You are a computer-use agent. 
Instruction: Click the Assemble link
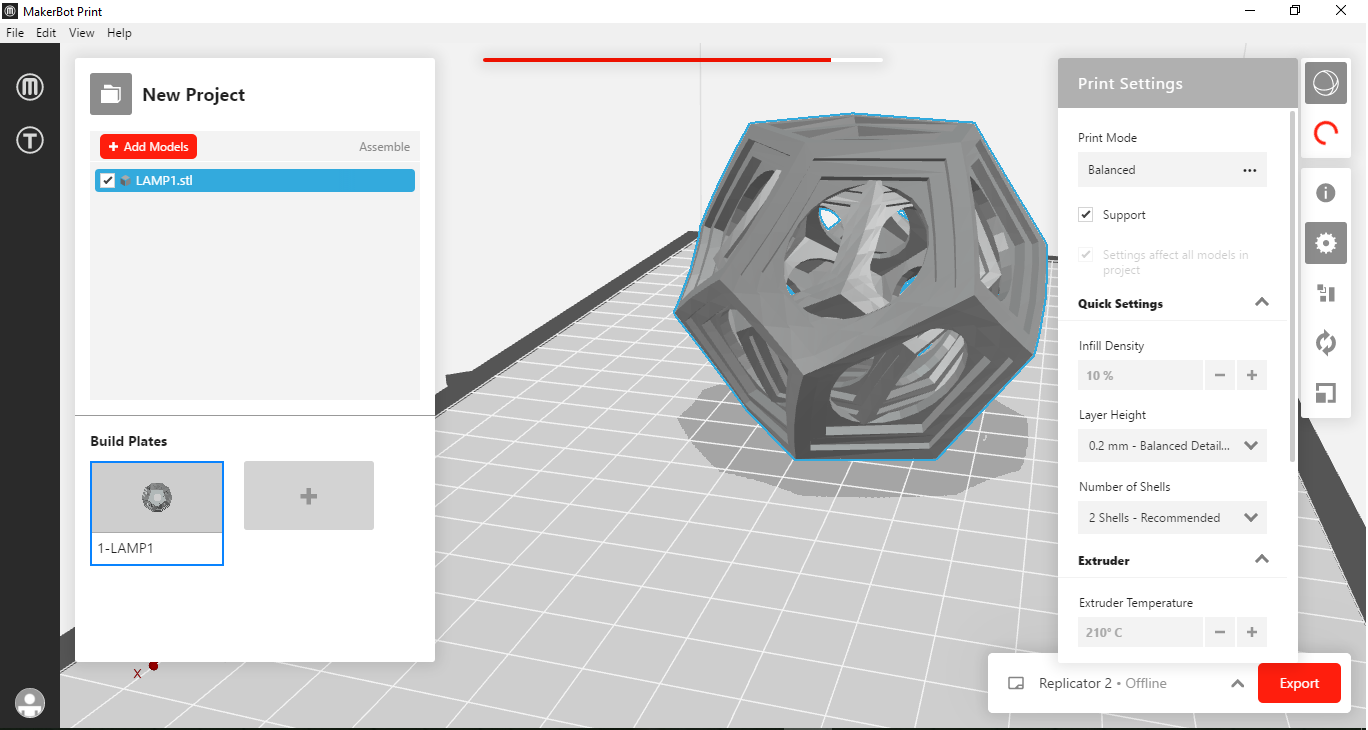pyautogui.click(x=385, y=147)
